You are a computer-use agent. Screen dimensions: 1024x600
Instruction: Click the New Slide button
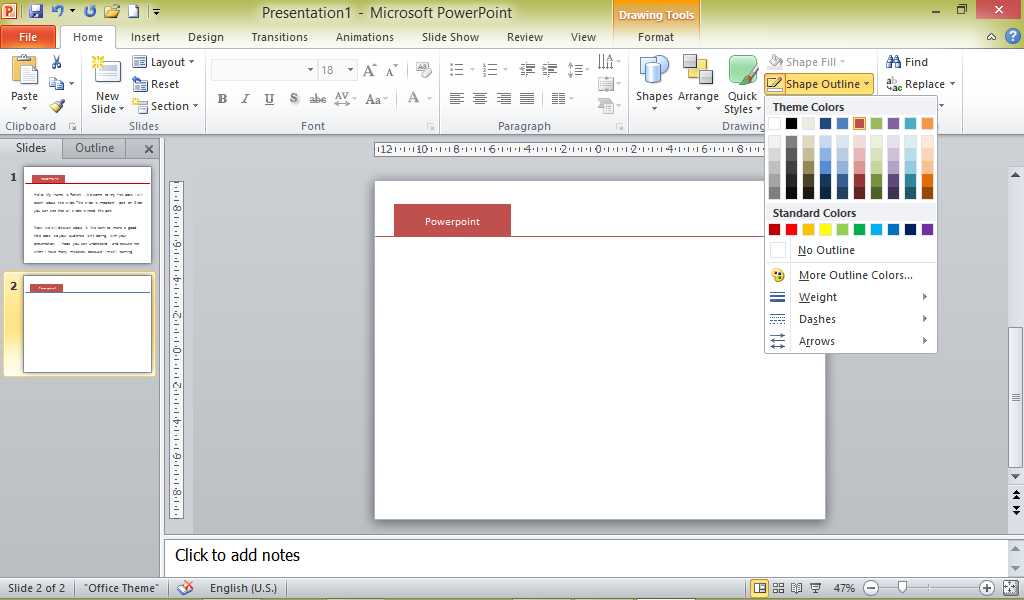tap(105, 80)
